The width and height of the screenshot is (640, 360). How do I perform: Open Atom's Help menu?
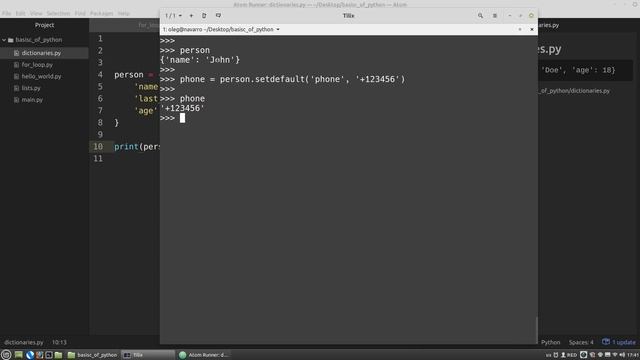pos(124,13)
